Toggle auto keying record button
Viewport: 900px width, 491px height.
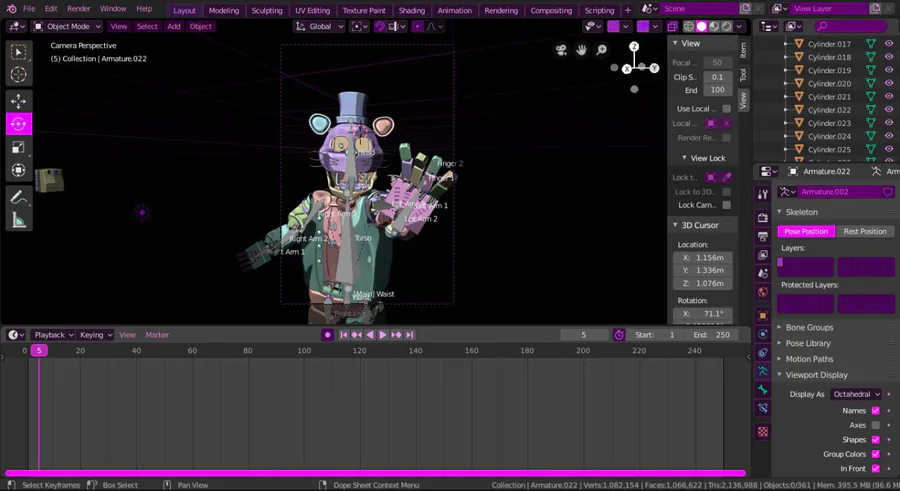pyautogui.click(x=328, y=335)
